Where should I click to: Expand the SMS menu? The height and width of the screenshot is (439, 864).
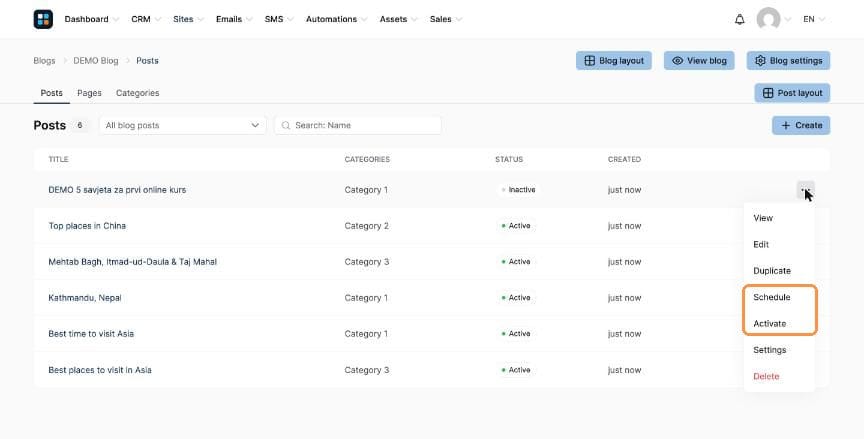click(x=279, y=19)
